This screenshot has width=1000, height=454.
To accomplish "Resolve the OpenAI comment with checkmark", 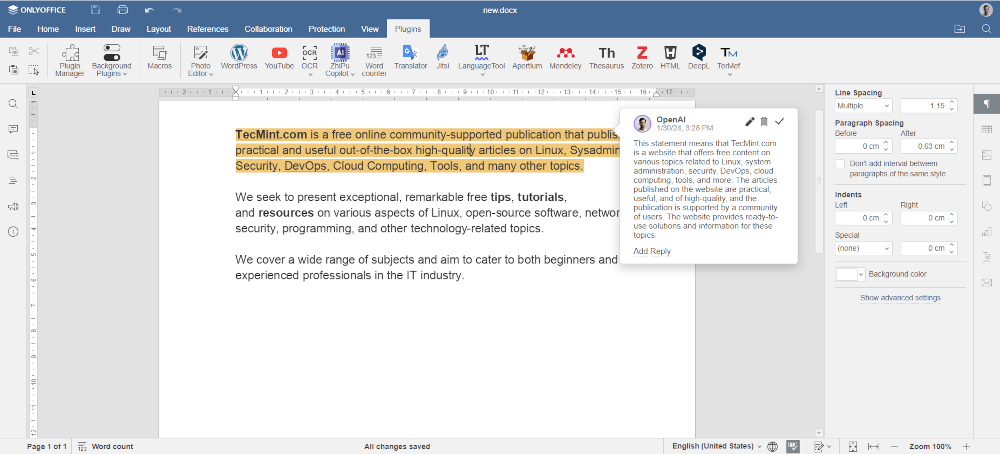I will pos(780,121).
